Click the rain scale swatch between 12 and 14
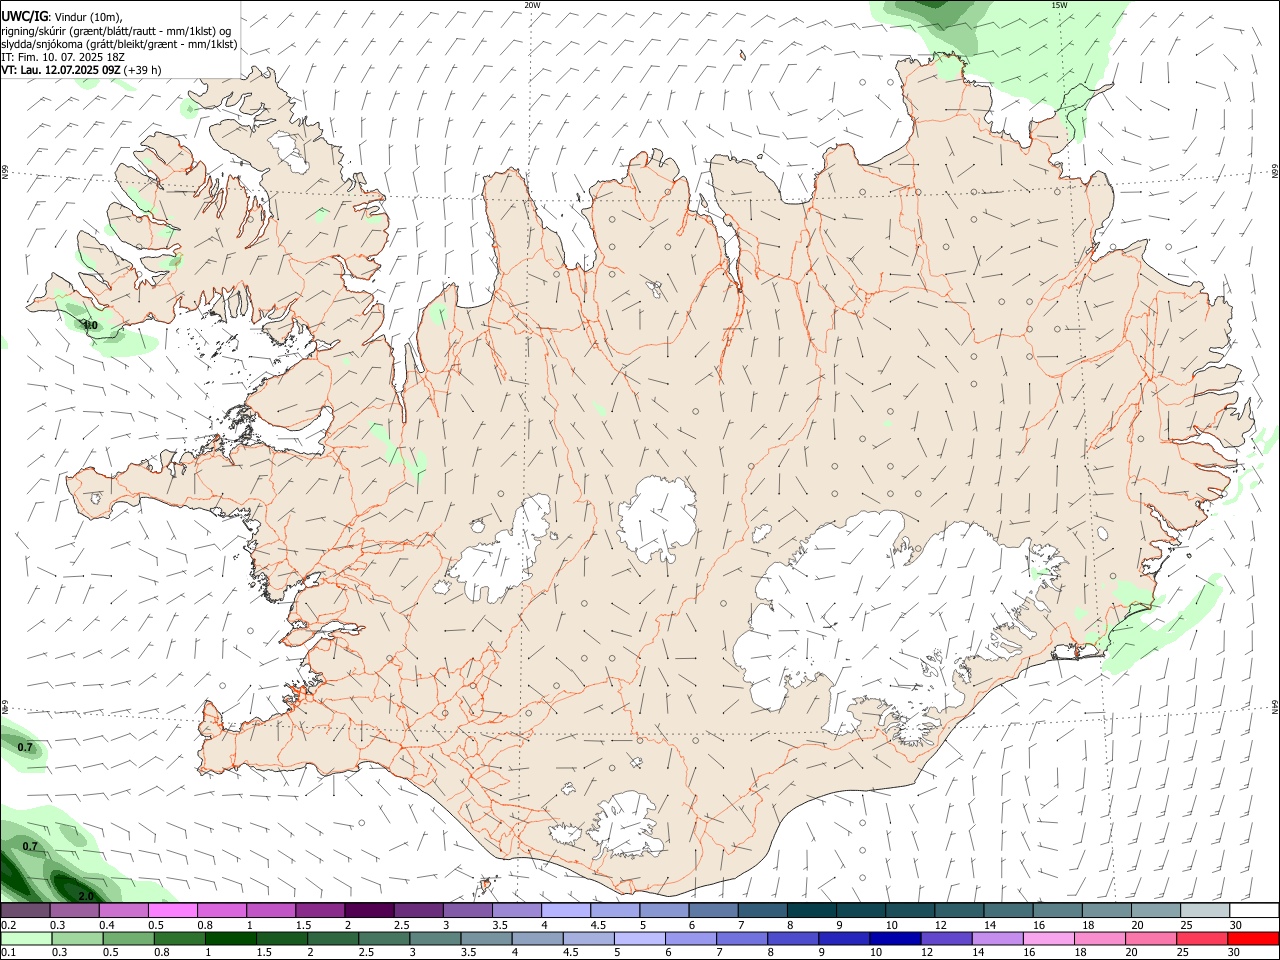Image resolution: width=1280 pixels, height=960 pixels. tap(947, 938)
